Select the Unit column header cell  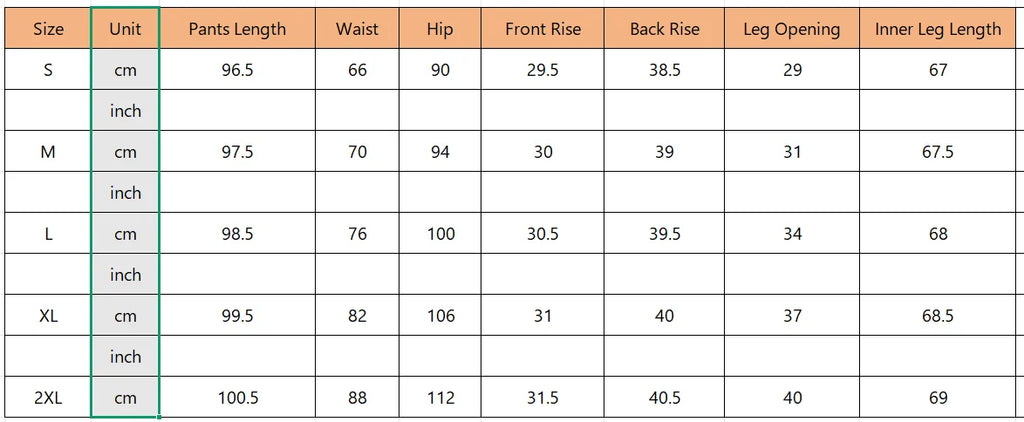(125, 29)
